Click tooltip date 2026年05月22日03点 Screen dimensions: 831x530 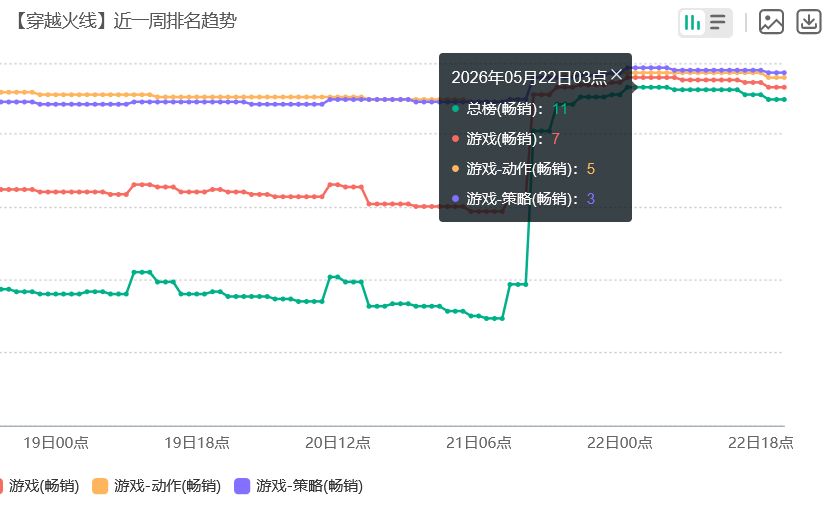pos(529,78)
